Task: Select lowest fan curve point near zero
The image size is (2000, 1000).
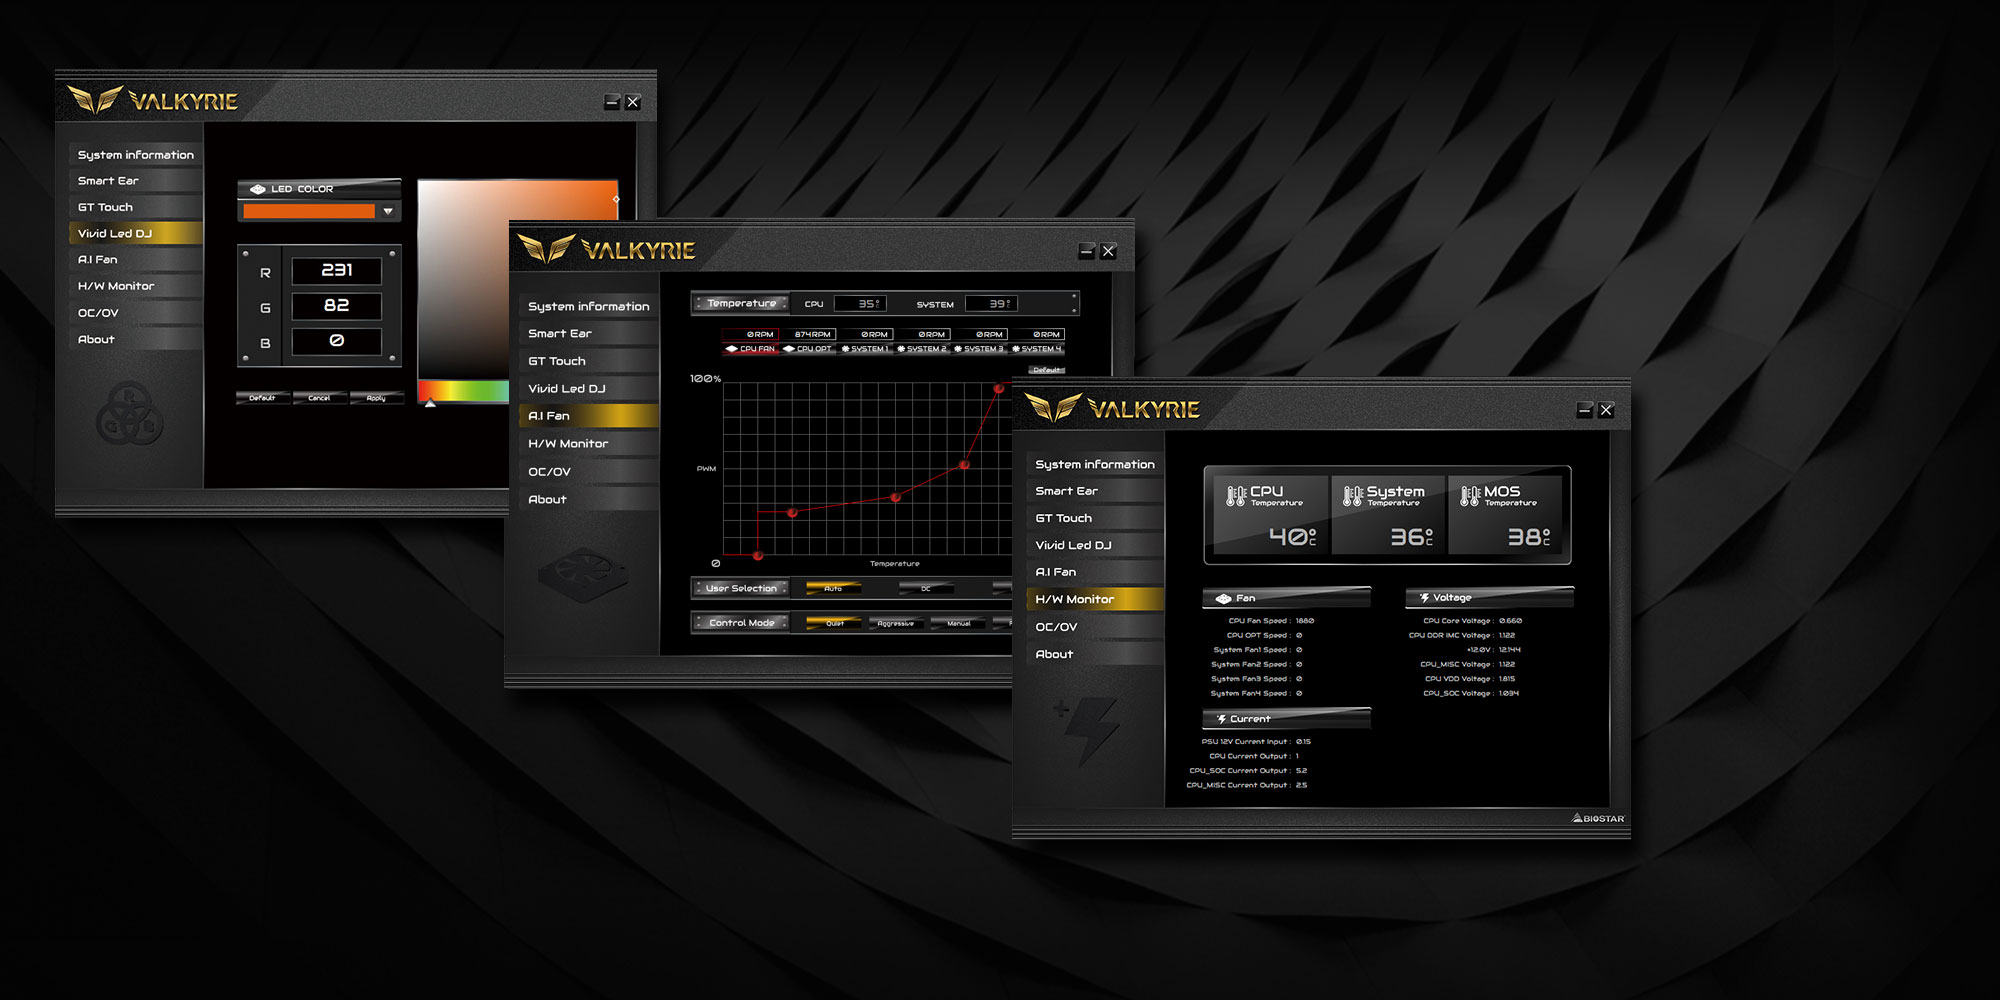Action: (758, 555)
